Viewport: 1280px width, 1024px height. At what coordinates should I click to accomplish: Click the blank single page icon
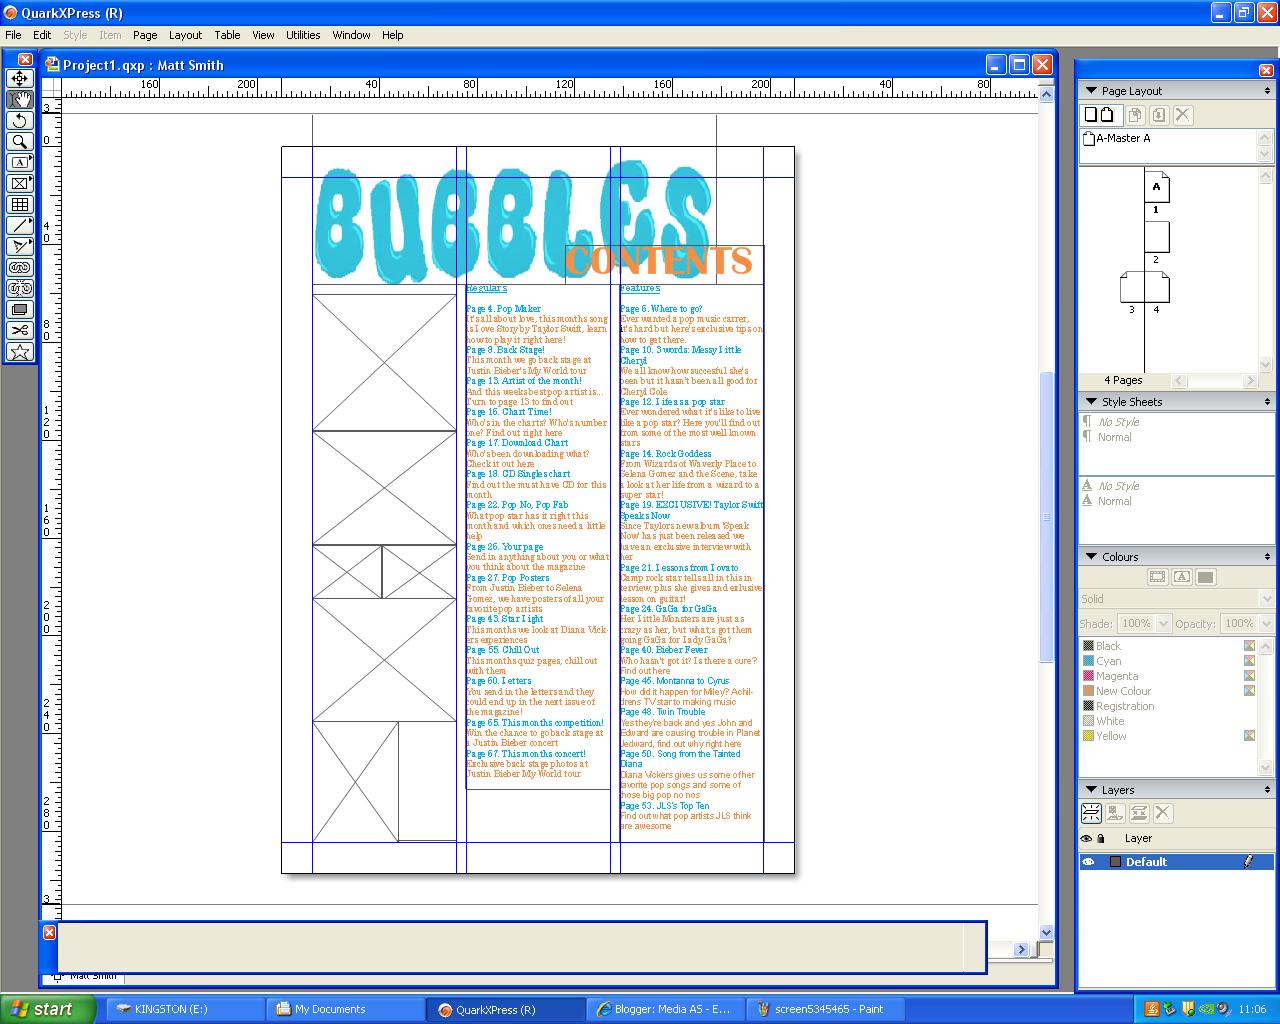[x=1091, y=115]
